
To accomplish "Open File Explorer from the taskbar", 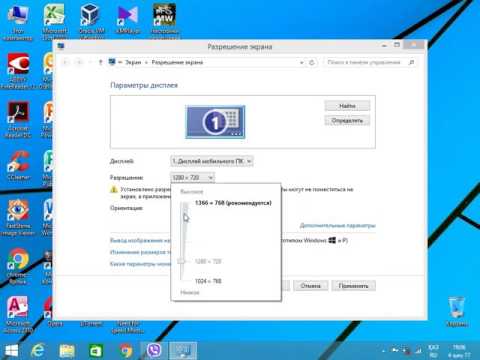I will [67, 351].
